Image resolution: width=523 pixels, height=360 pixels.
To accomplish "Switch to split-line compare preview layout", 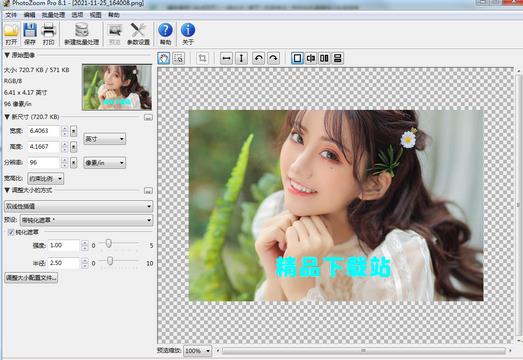I will pyautogui.click(x=311, y=58).
